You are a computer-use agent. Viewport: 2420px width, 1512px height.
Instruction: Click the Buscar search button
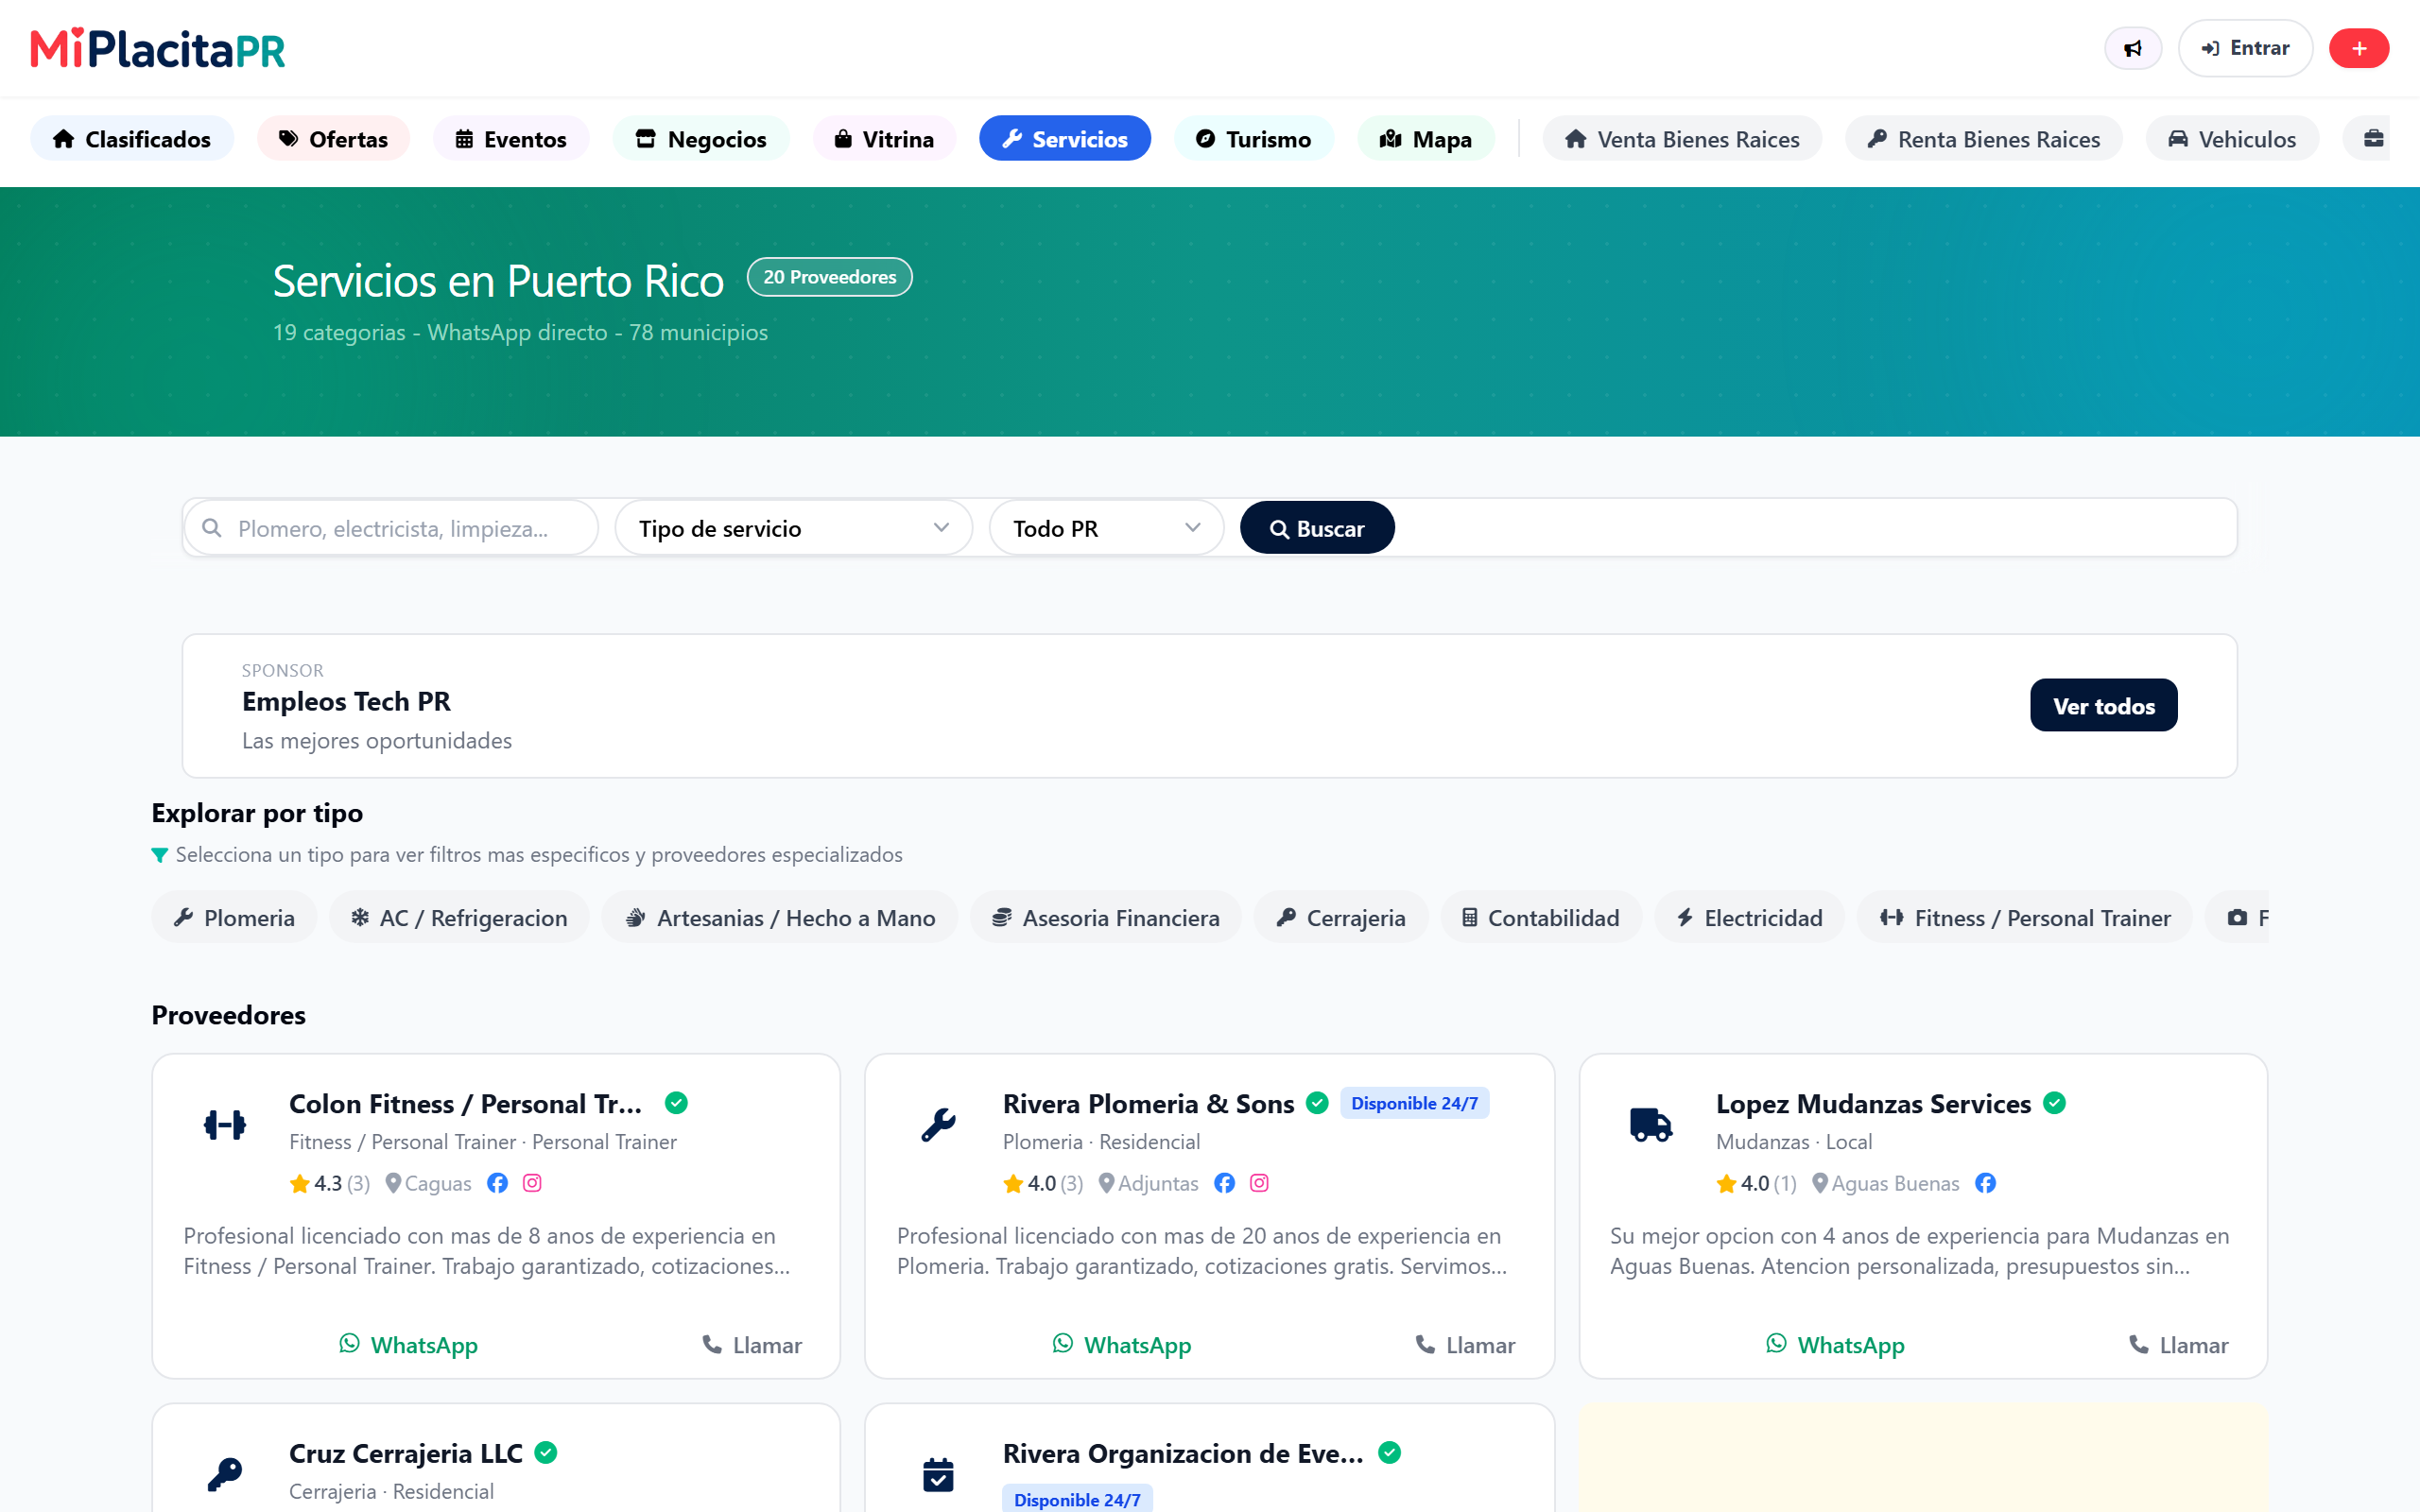[1317, 528]
